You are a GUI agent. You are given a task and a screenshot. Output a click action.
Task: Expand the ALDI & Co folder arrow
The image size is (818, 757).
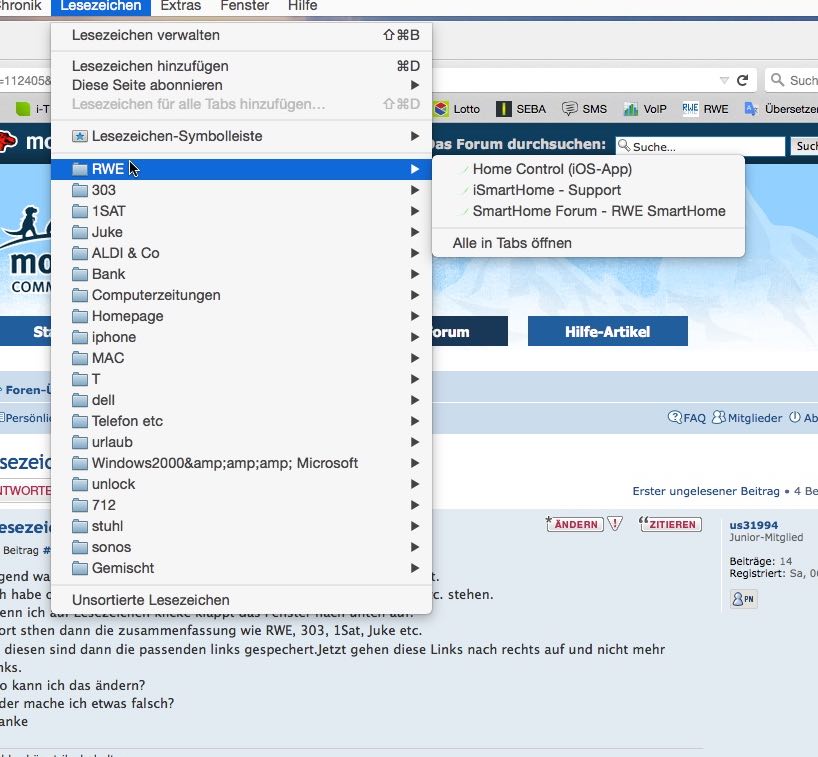(415, 253)
